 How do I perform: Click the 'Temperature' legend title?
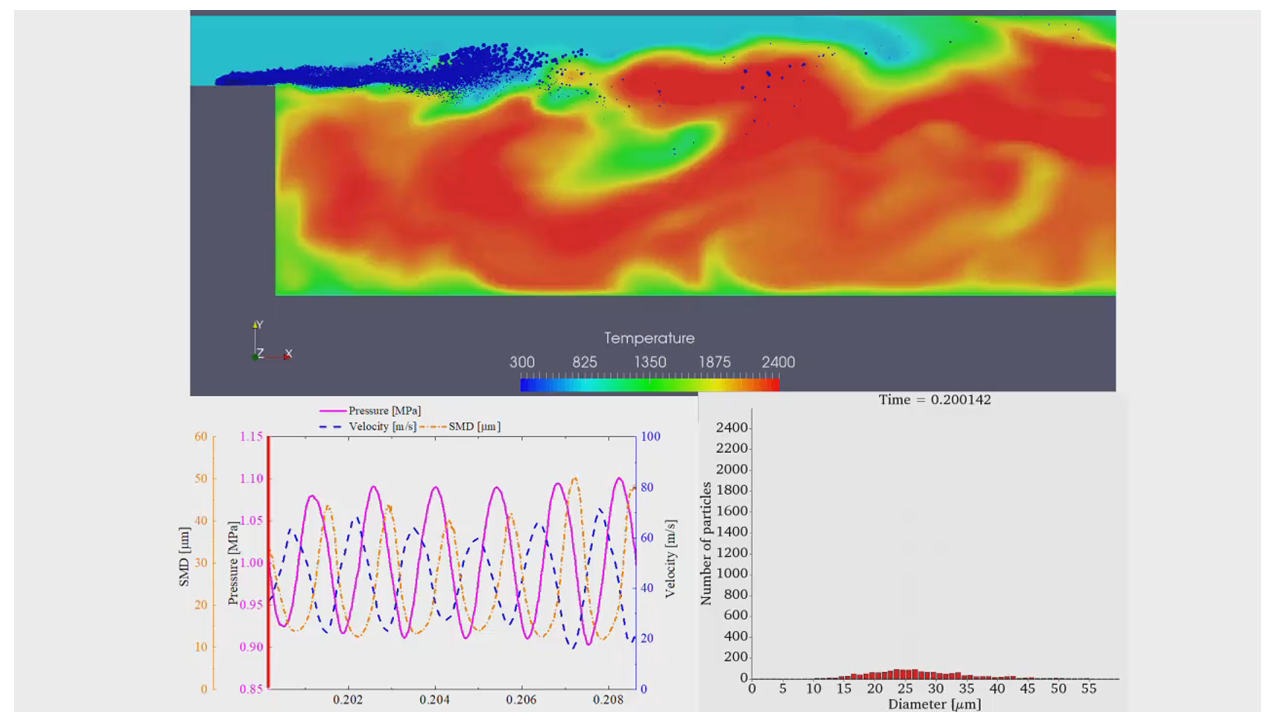tap(649, 338)
